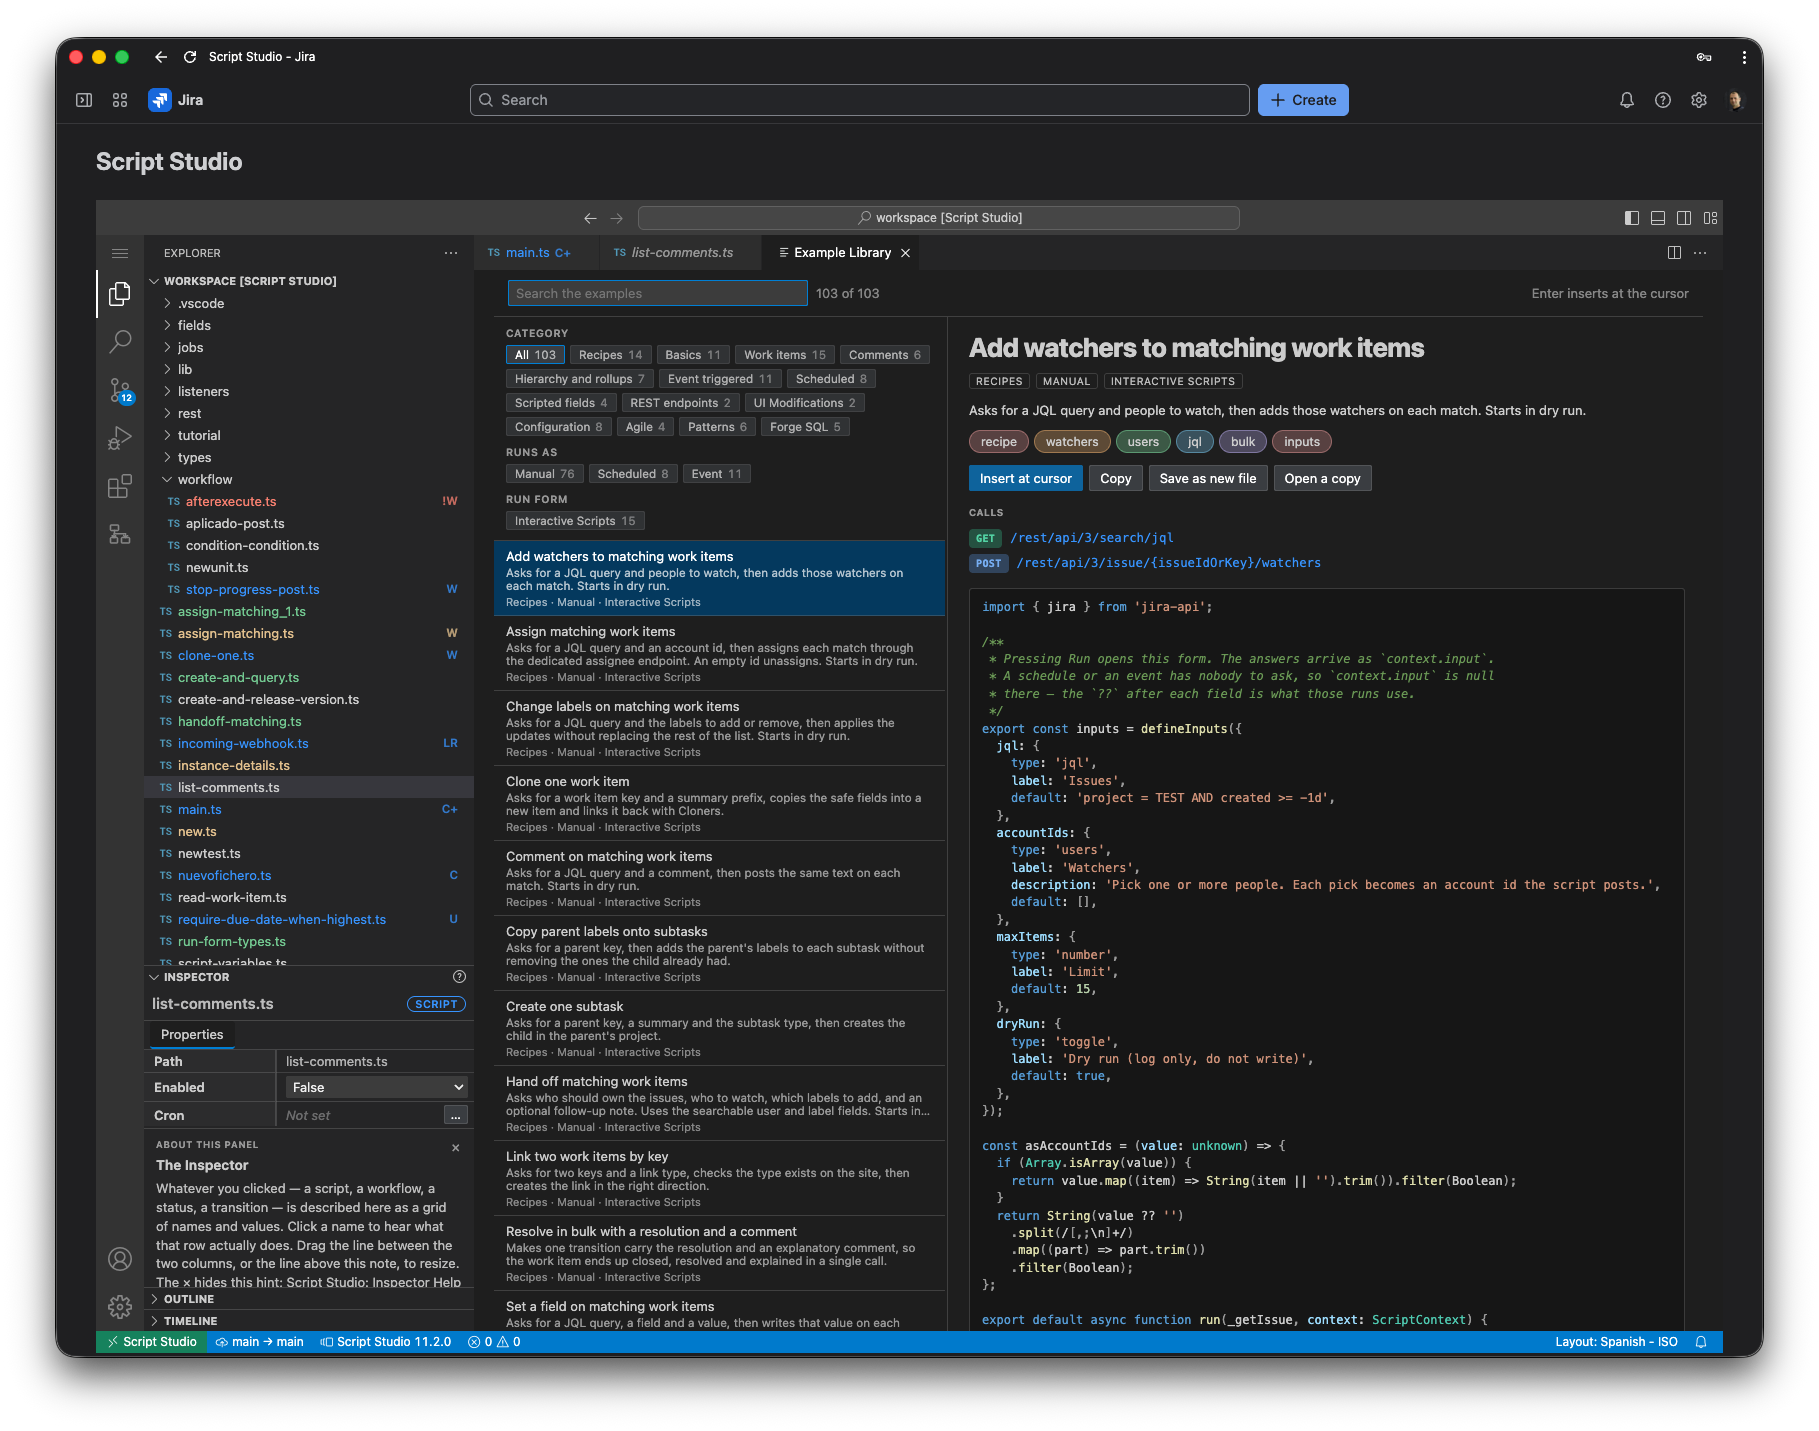
Task: Open the Jira app switcher grid
Action: pyautogui.click(x=120, y=100)
